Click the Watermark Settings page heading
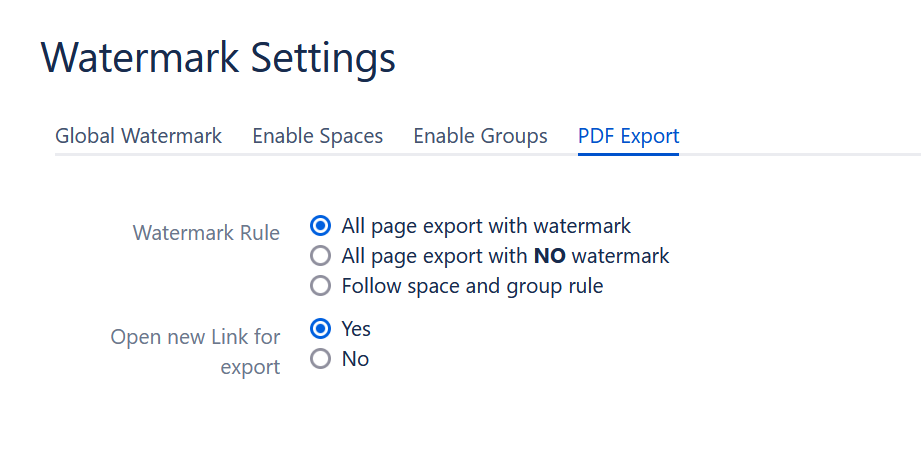Image resolution: width=921 pixels, height=473 pixels. point(218,58)
